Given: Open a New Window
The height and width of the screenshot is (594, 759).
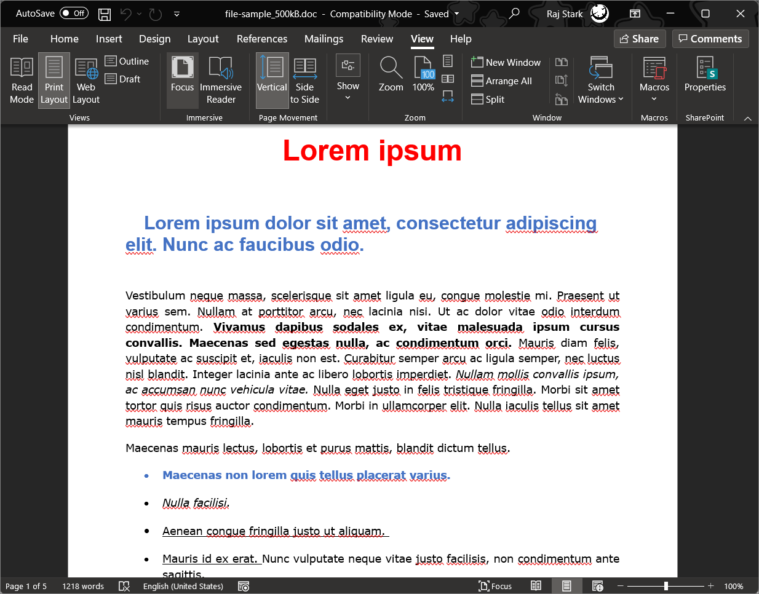Looking at the screenshot, I should (506, 62).
